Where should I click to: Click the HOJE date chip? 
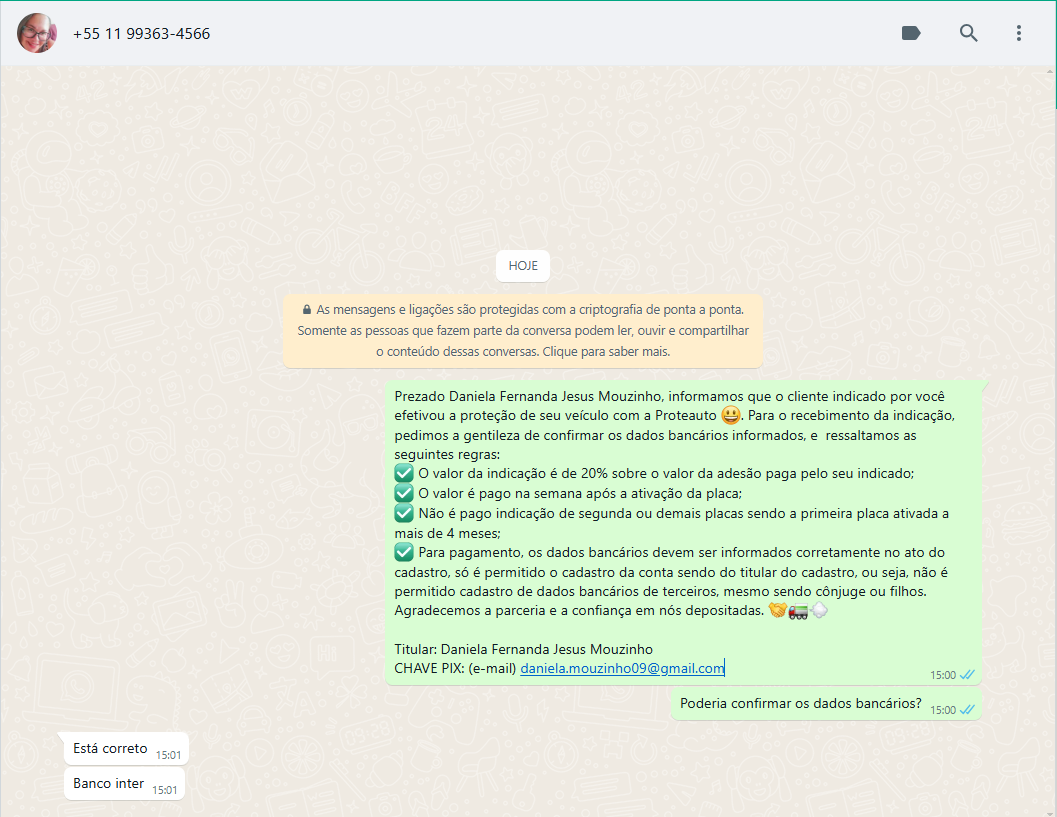523,266
